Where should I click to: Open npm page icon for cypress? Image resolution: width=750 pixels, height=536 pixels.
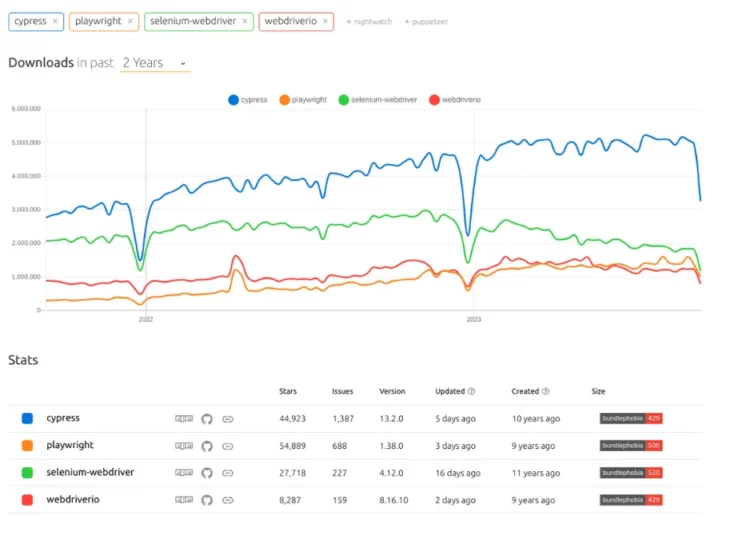[x=184, y=419]
